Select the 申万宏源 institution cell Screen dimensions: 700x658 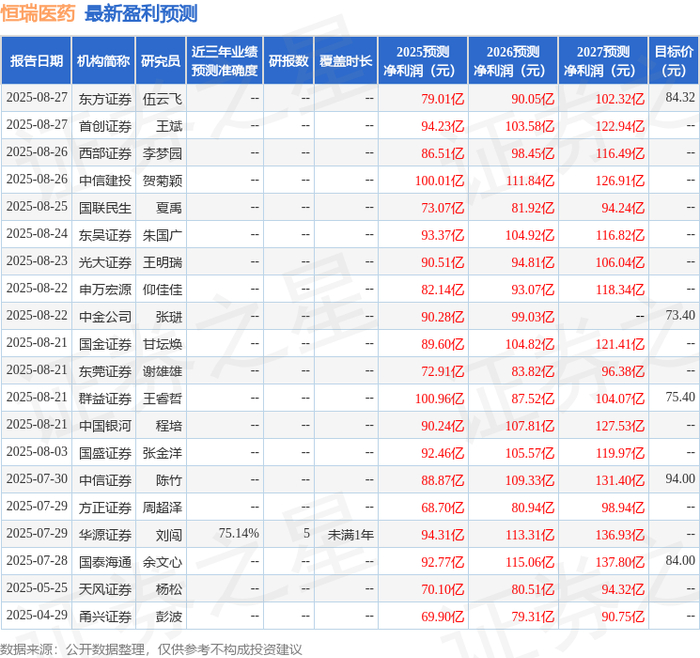pyautogui.click(x=105, y=290)
